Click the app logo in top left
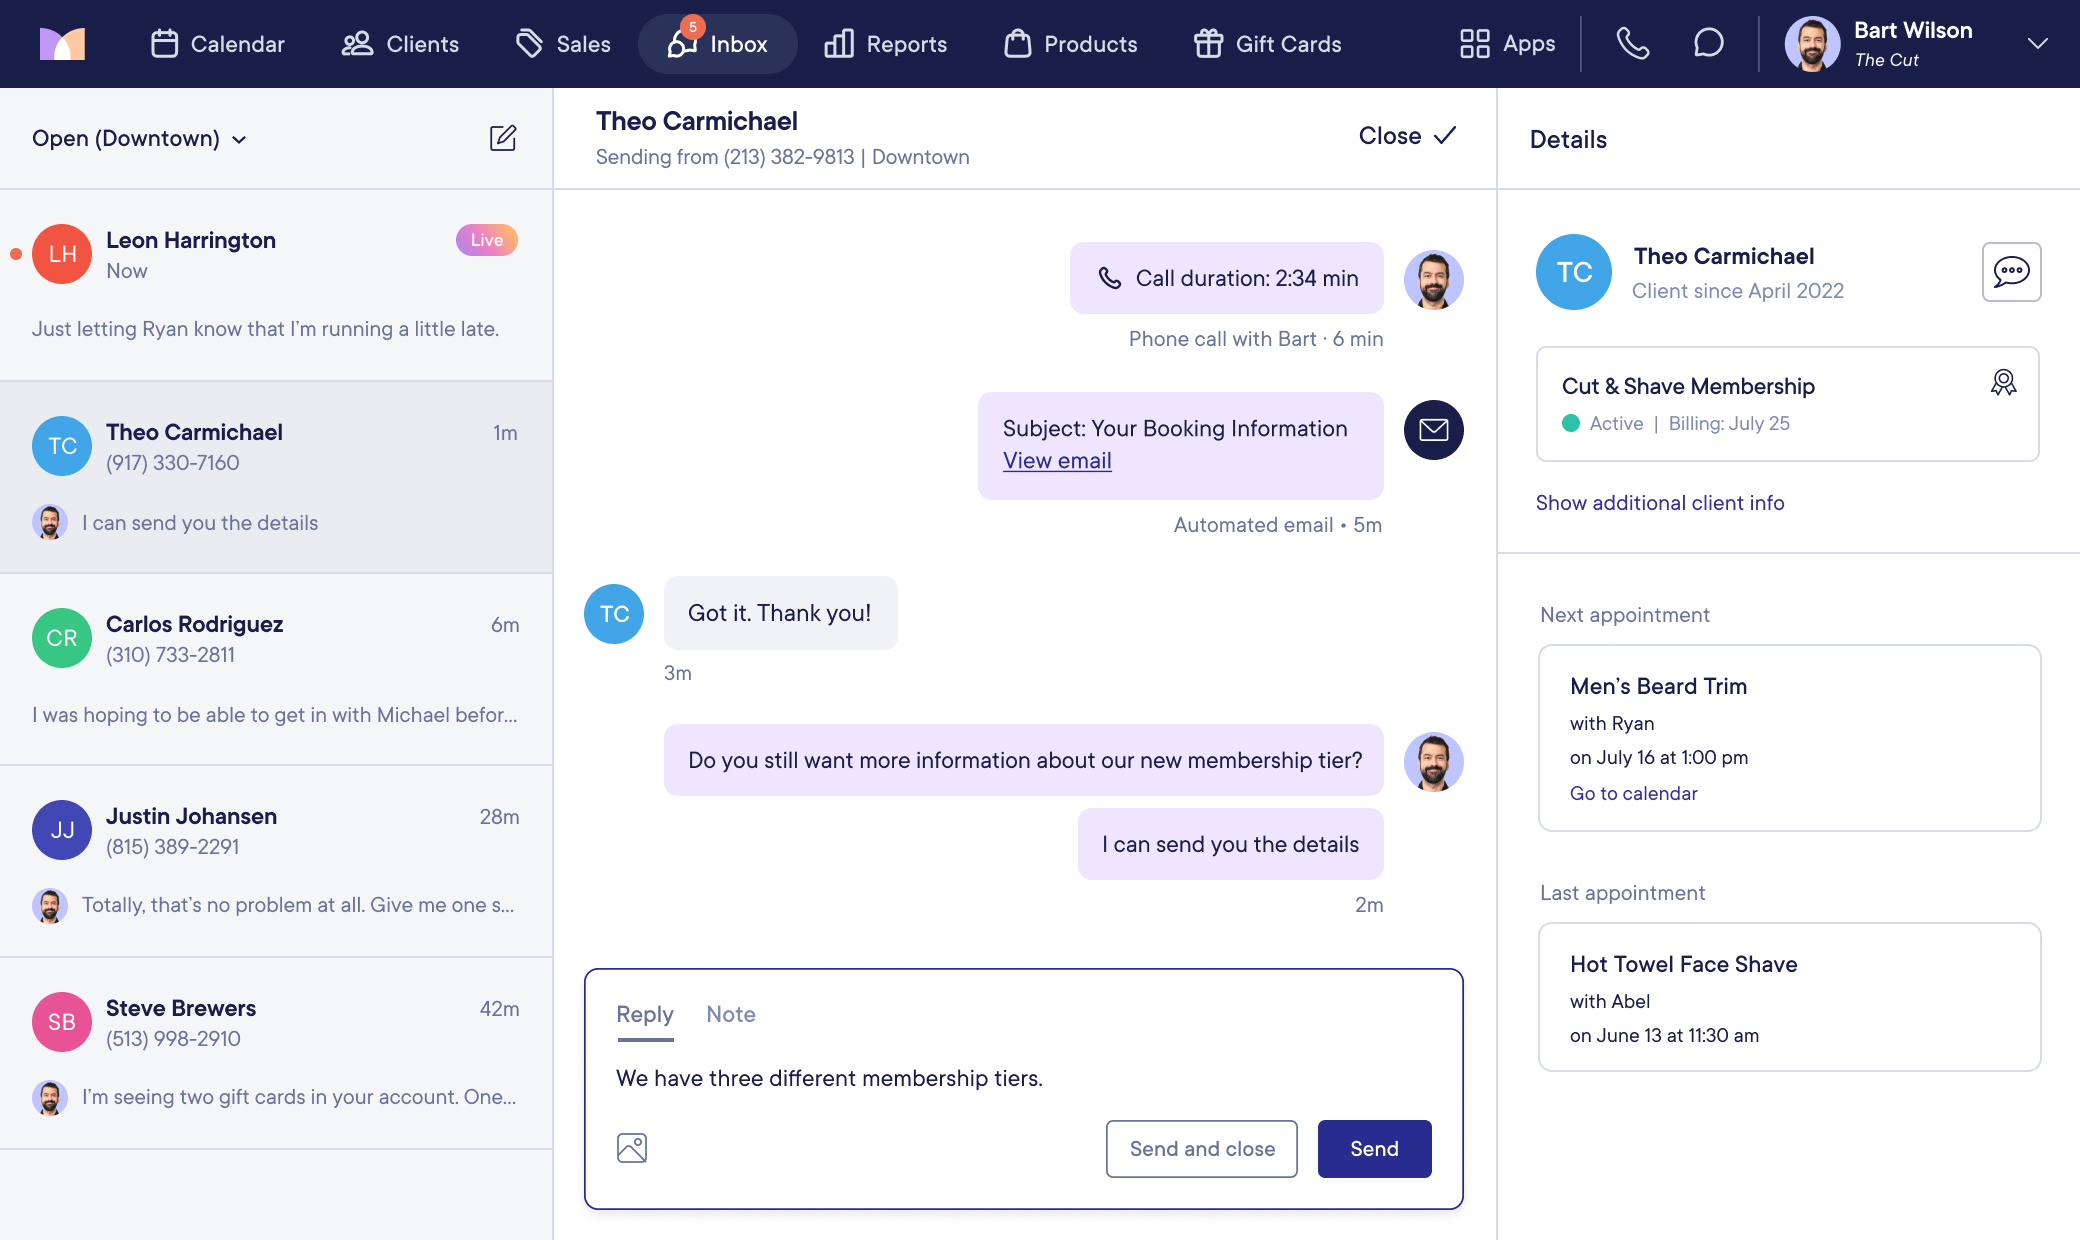 pyautogui.click(x=62, y=44)
